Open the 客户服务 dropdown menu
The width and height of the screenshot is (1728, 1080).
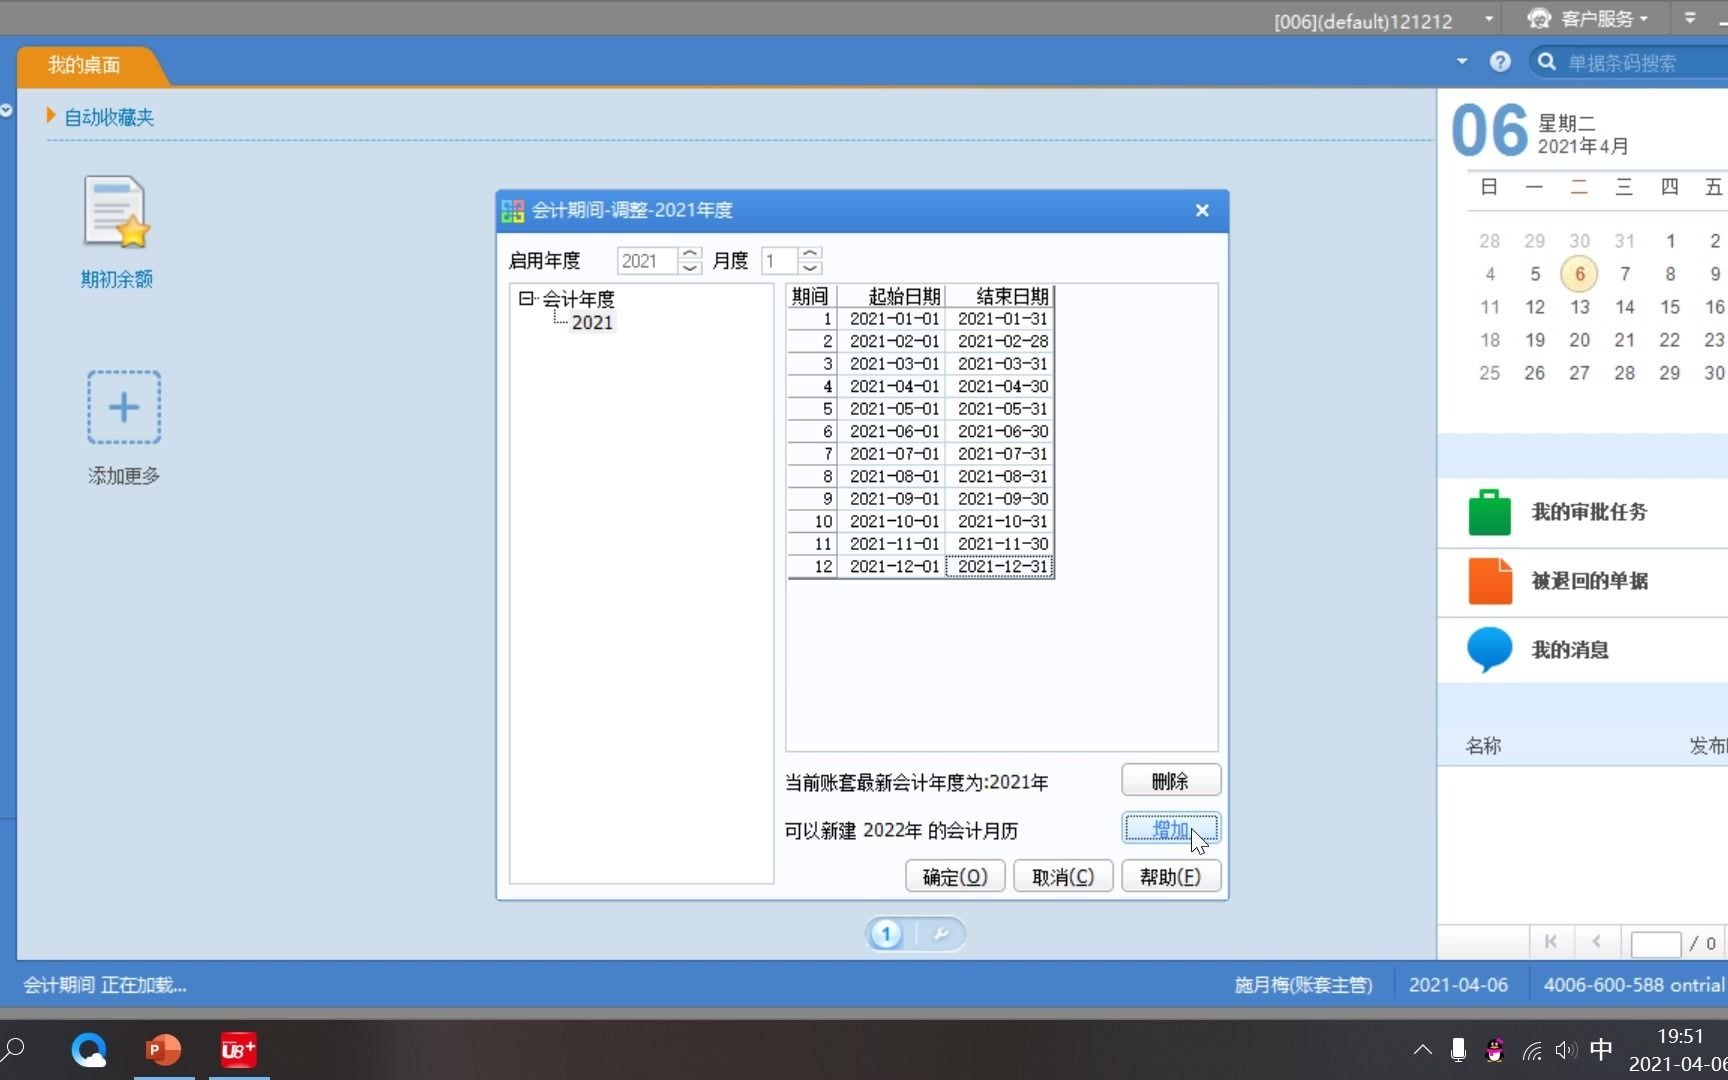coord(1643,19)
